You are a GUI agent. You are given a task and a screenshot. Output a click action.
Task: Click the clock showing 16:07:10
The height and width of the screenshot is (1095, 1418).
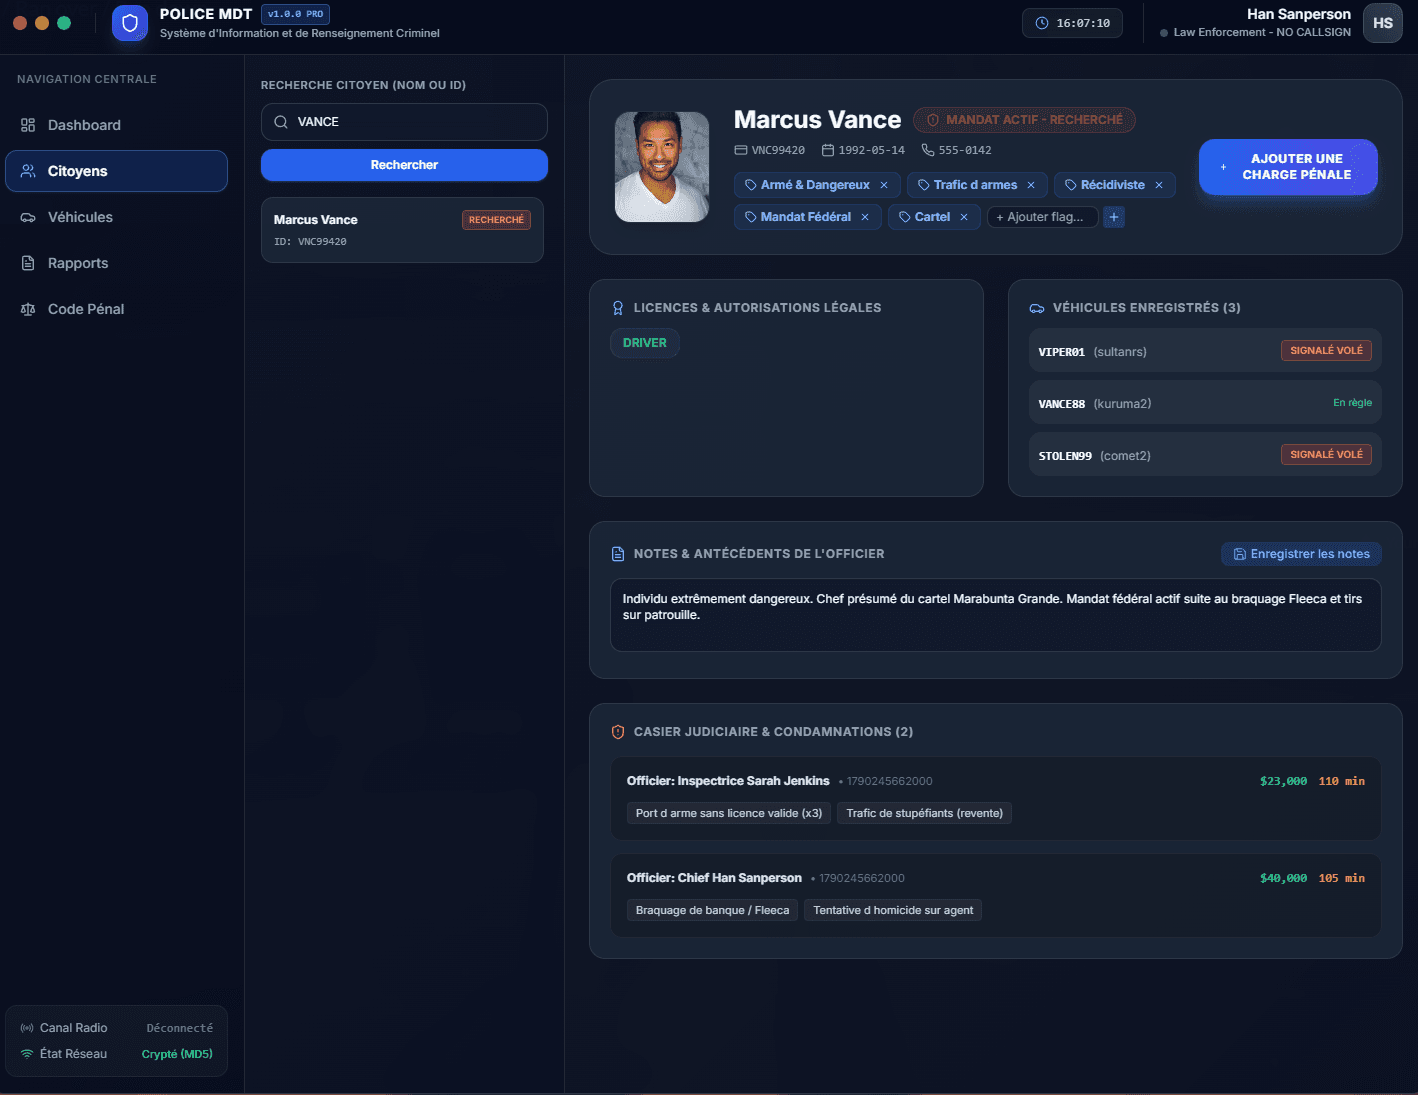(x=1072, y=23)
